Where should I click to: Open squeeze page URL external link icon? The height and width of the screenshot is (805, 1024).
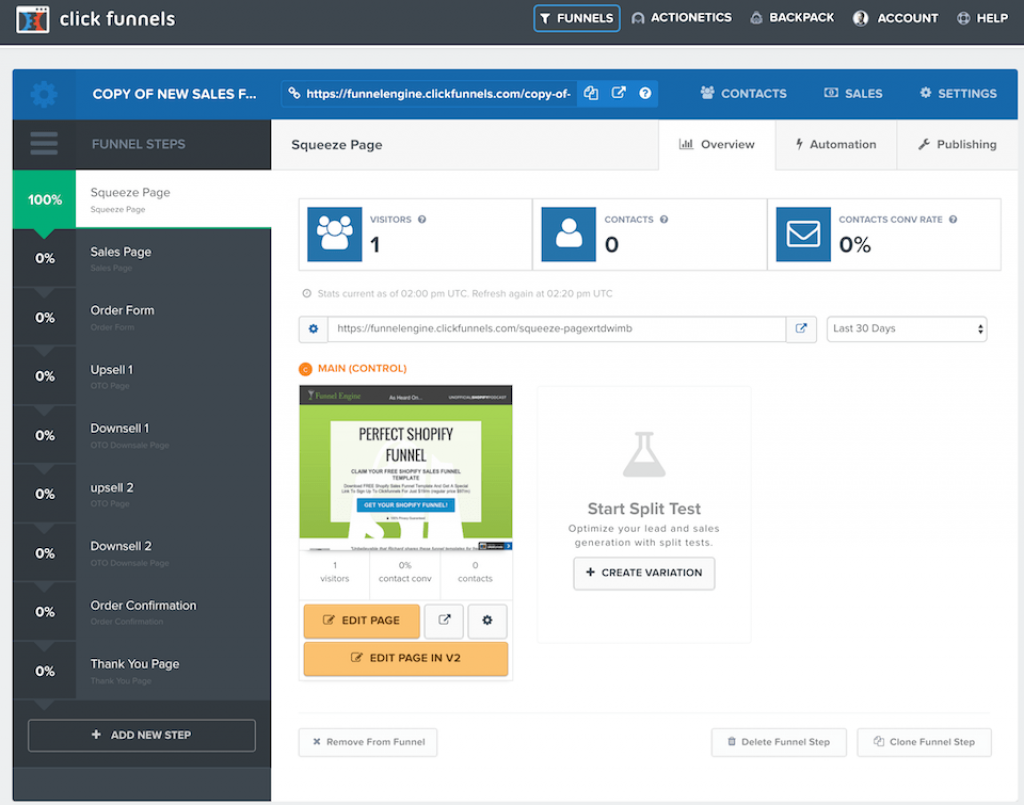(801, 329)
